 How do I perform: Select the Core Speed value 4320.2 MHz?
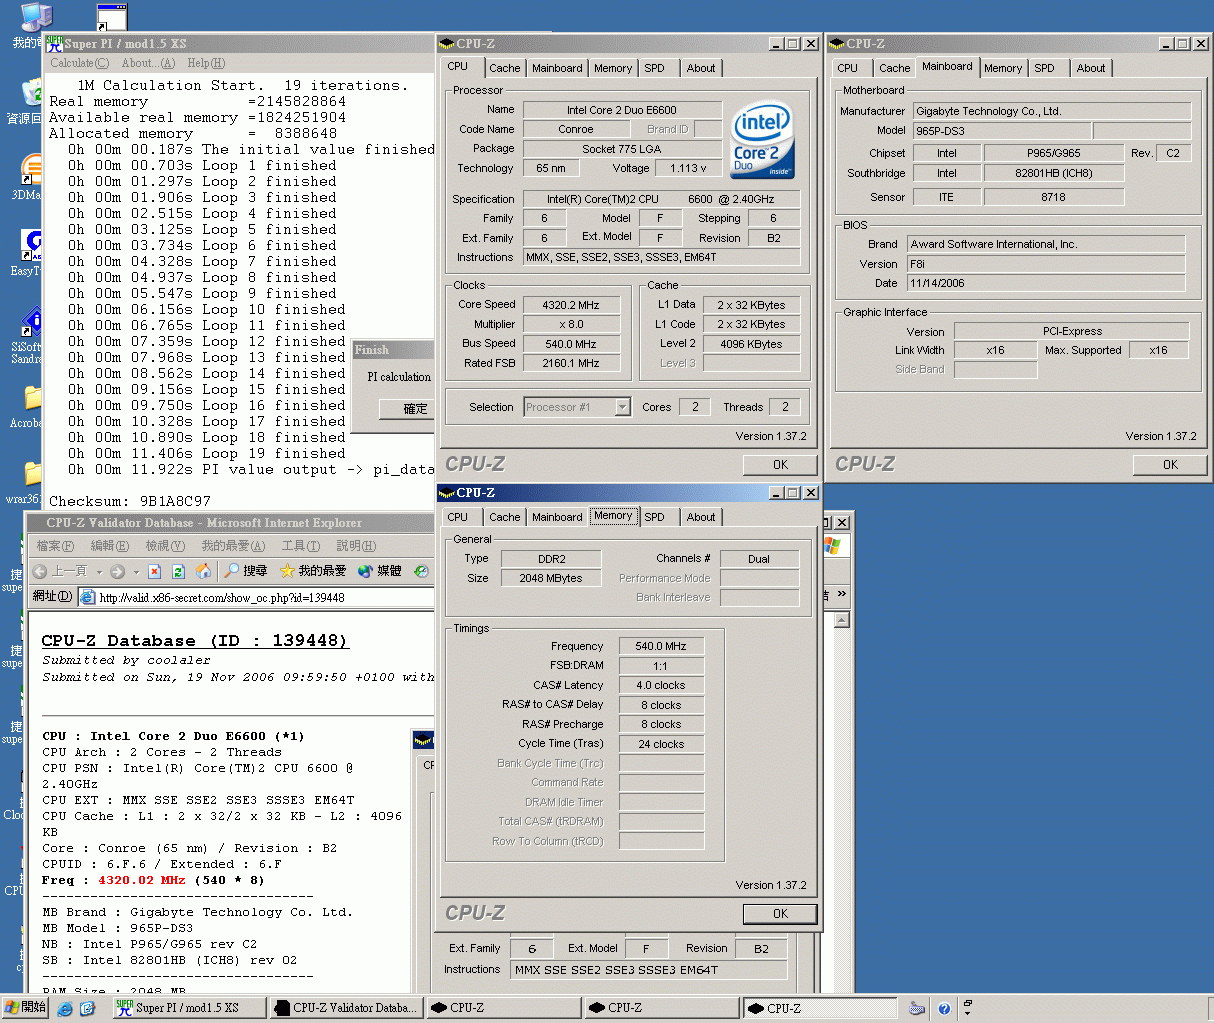coord(571,305)
